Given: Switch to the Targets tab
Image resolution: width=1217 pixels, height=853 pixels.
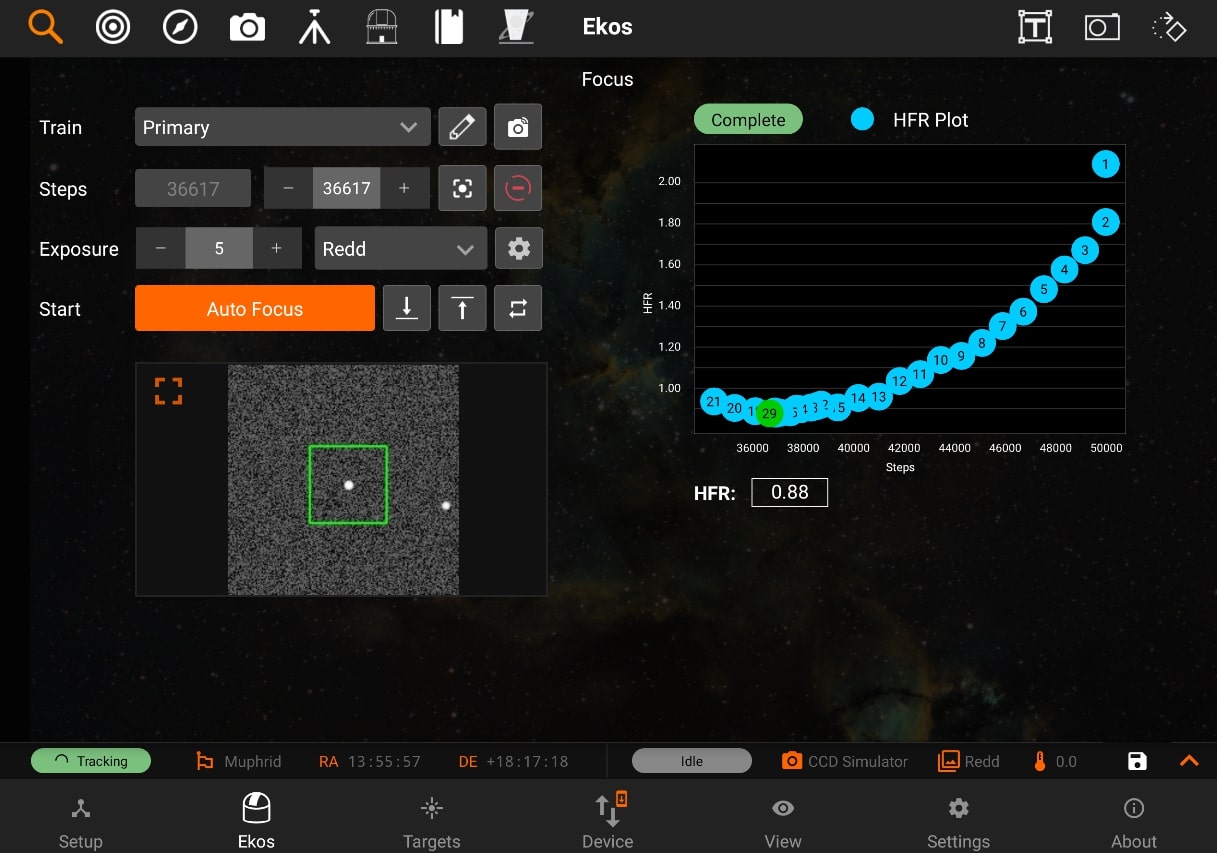Looking at the screenshot, I should click(431, 822).
